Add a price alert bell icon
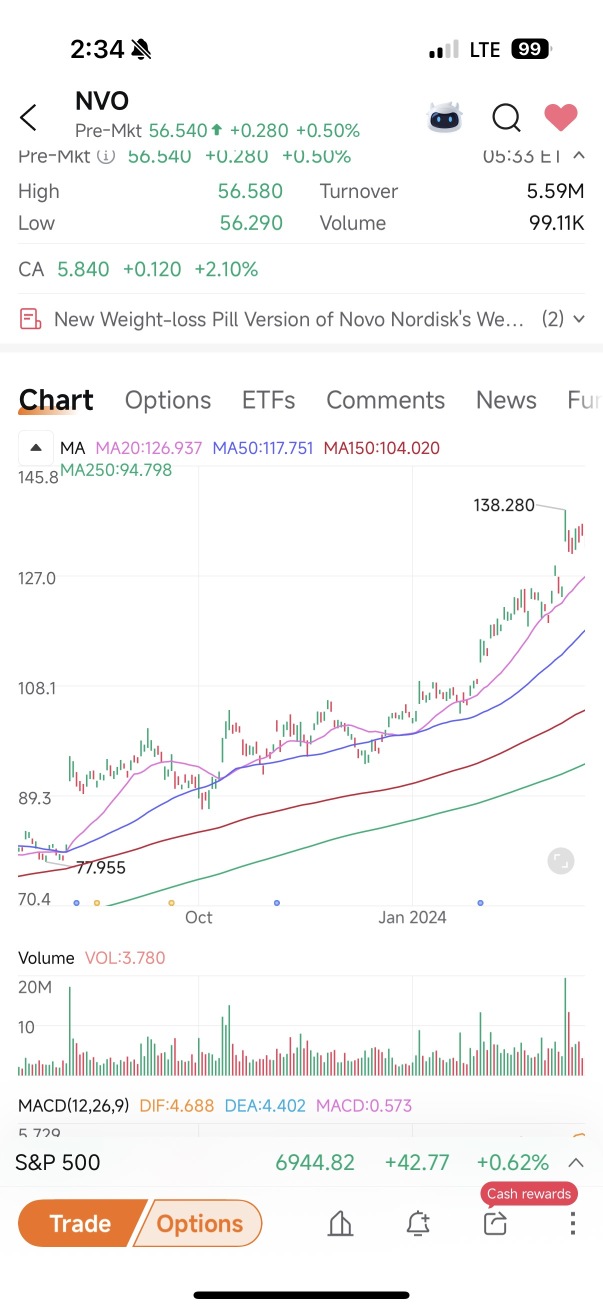This screenshot has height=1311, width=603. (x=418, y=1224)
